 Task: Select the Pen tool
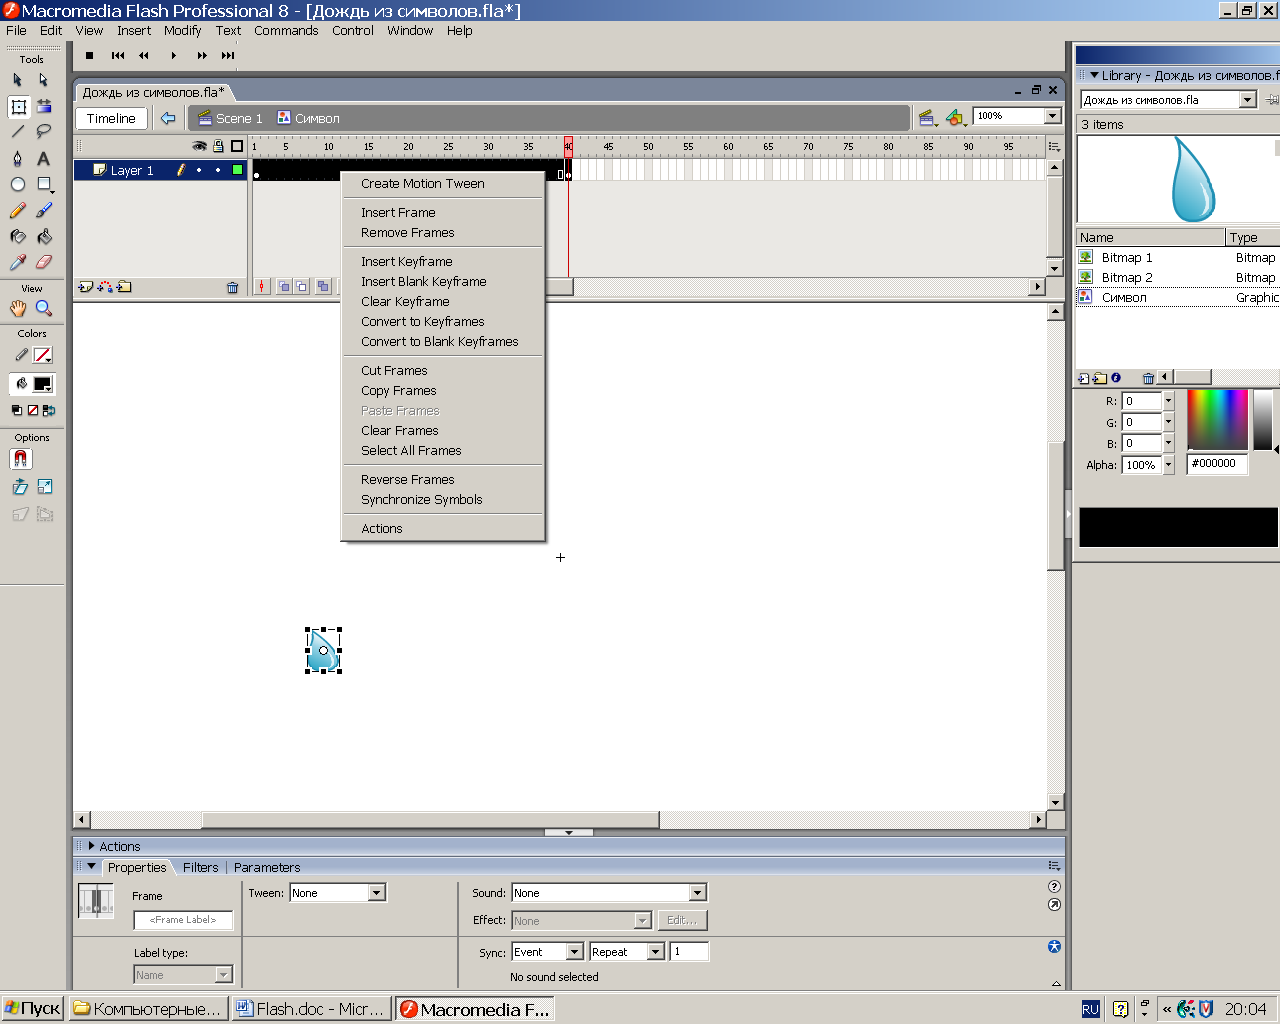point(18,158)
